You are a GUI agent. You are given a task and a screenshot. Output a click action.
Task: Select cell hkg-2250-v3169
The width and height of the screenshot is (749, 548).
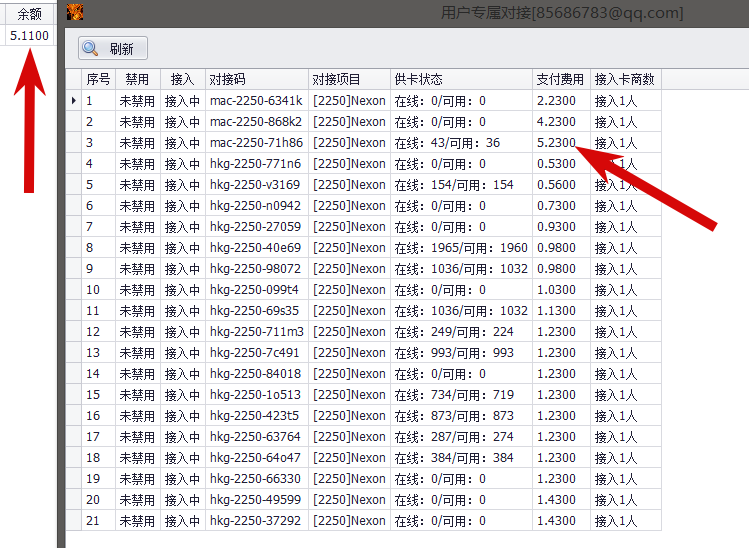coord(257,185)
